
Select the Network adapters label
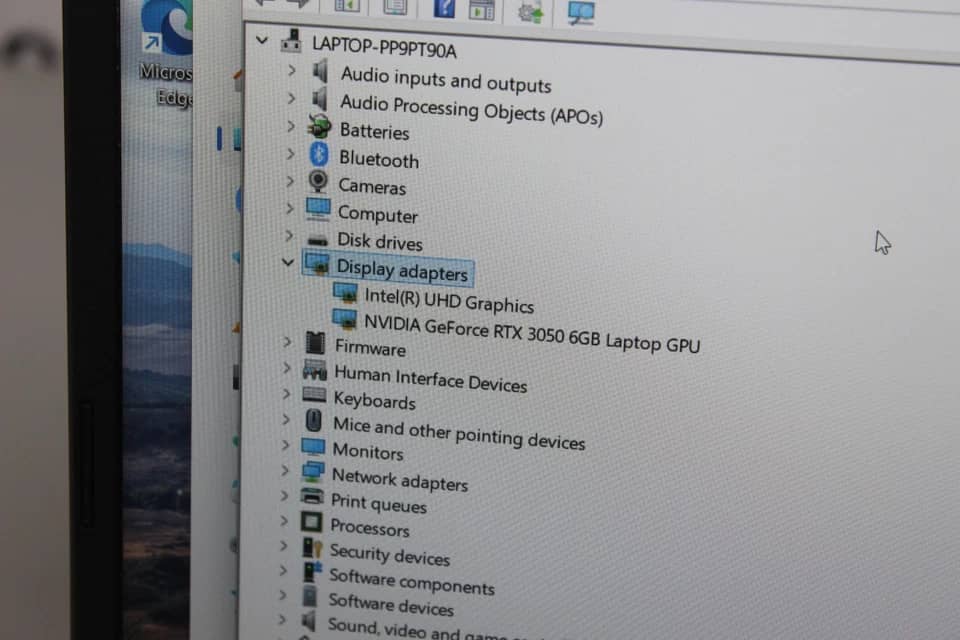coord(400,480)
